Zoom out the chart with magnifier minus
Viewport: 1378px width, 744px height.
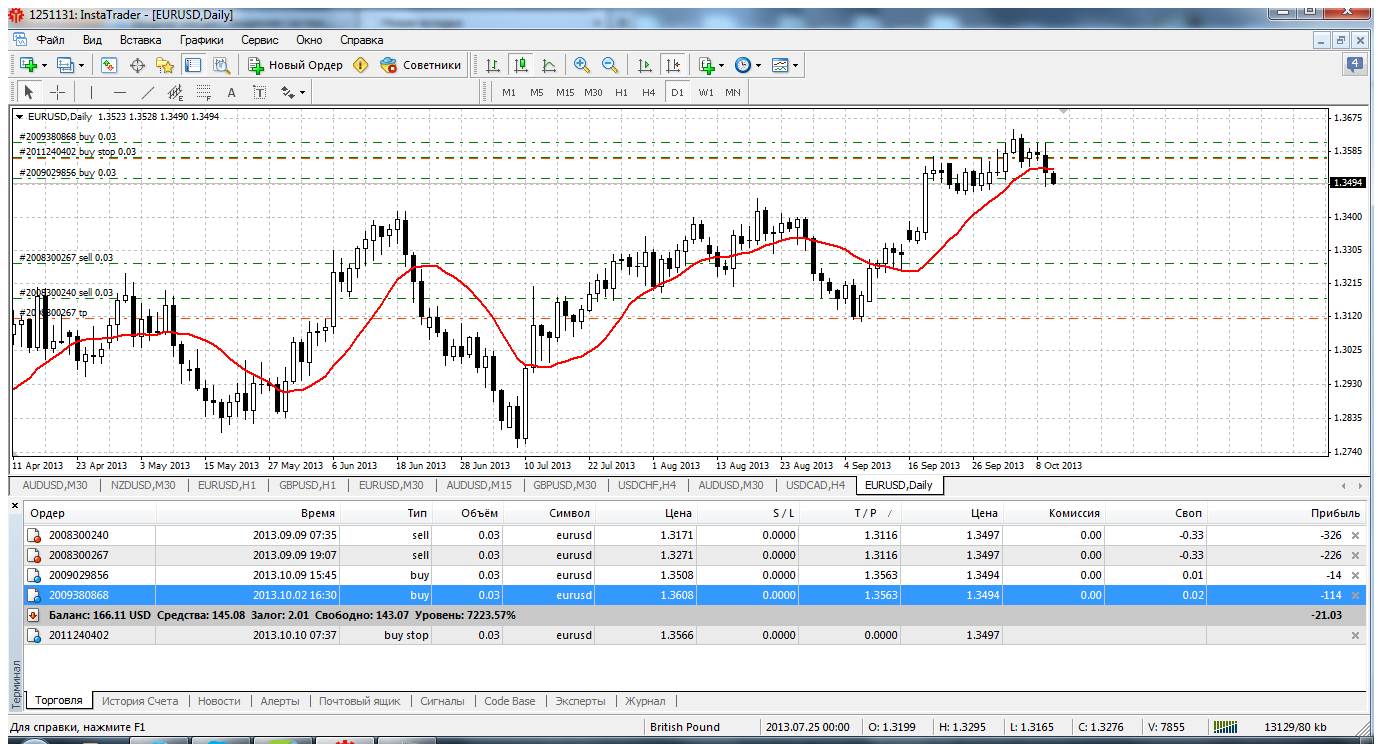(609, 65)
